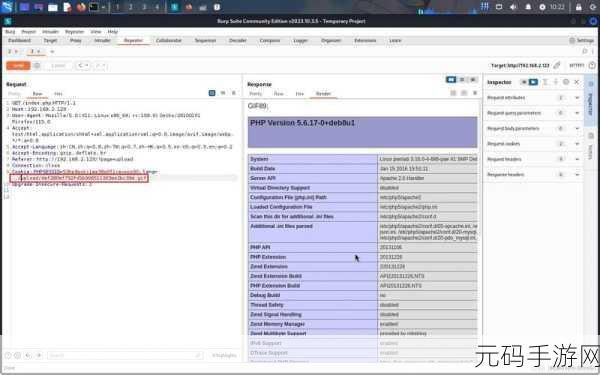Image resolution: width=600 pixels, height=375 pixels.
Task: Switch to the Proxy tab
Action: click(x=76, y=41)
